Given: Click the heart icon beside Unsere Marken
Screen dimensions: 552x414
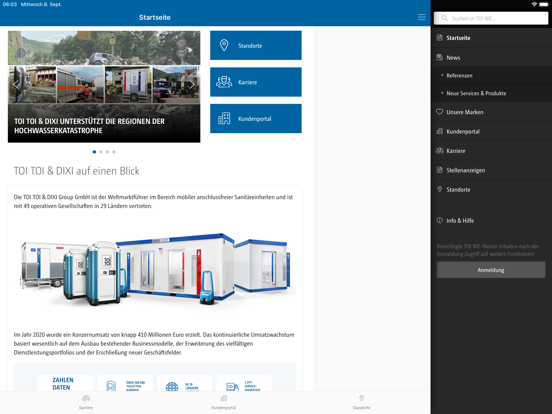Looking at the screenshot, I should coord(439,112).
